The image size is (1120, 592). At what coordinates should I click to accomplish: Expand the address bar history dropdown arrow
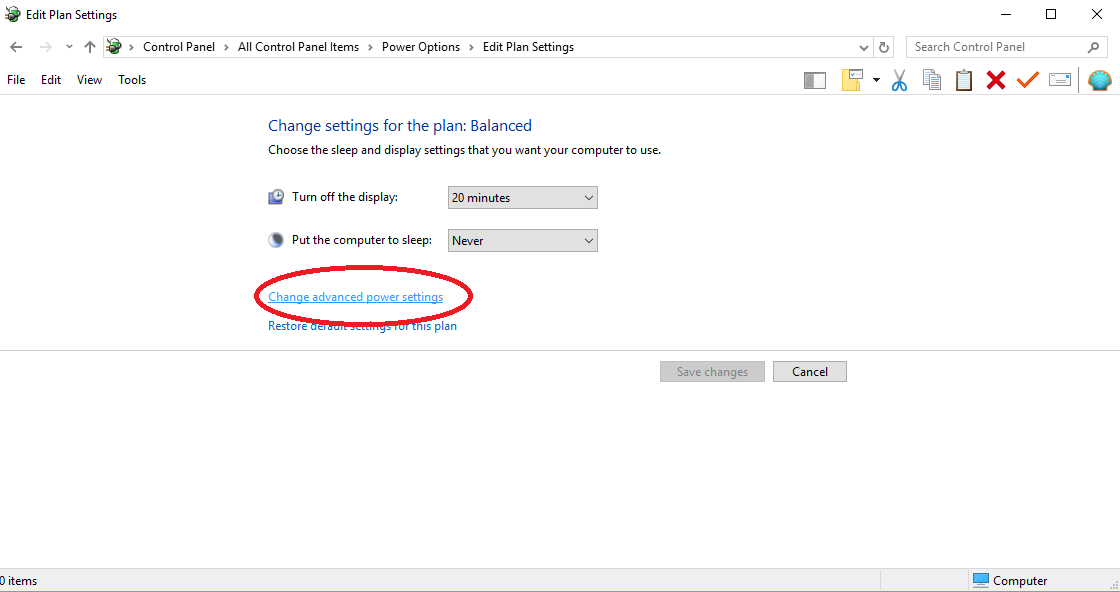(864, 47)
